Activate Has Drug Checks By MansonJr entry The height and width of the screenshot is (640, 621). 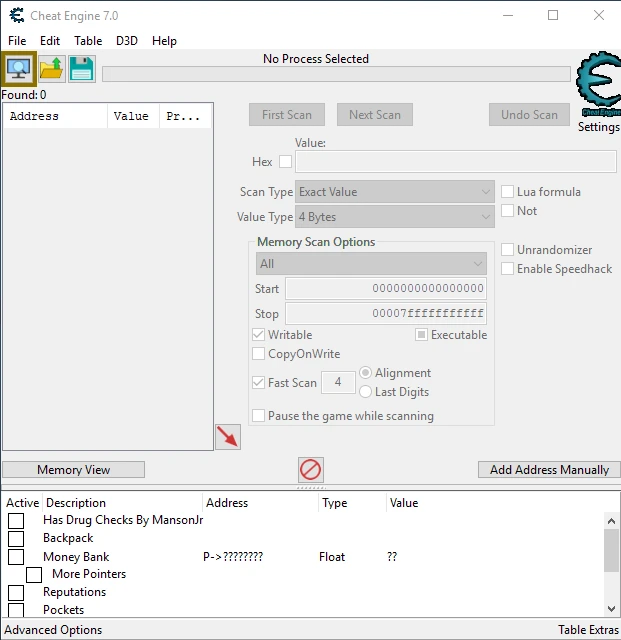(x=16, y=521)
